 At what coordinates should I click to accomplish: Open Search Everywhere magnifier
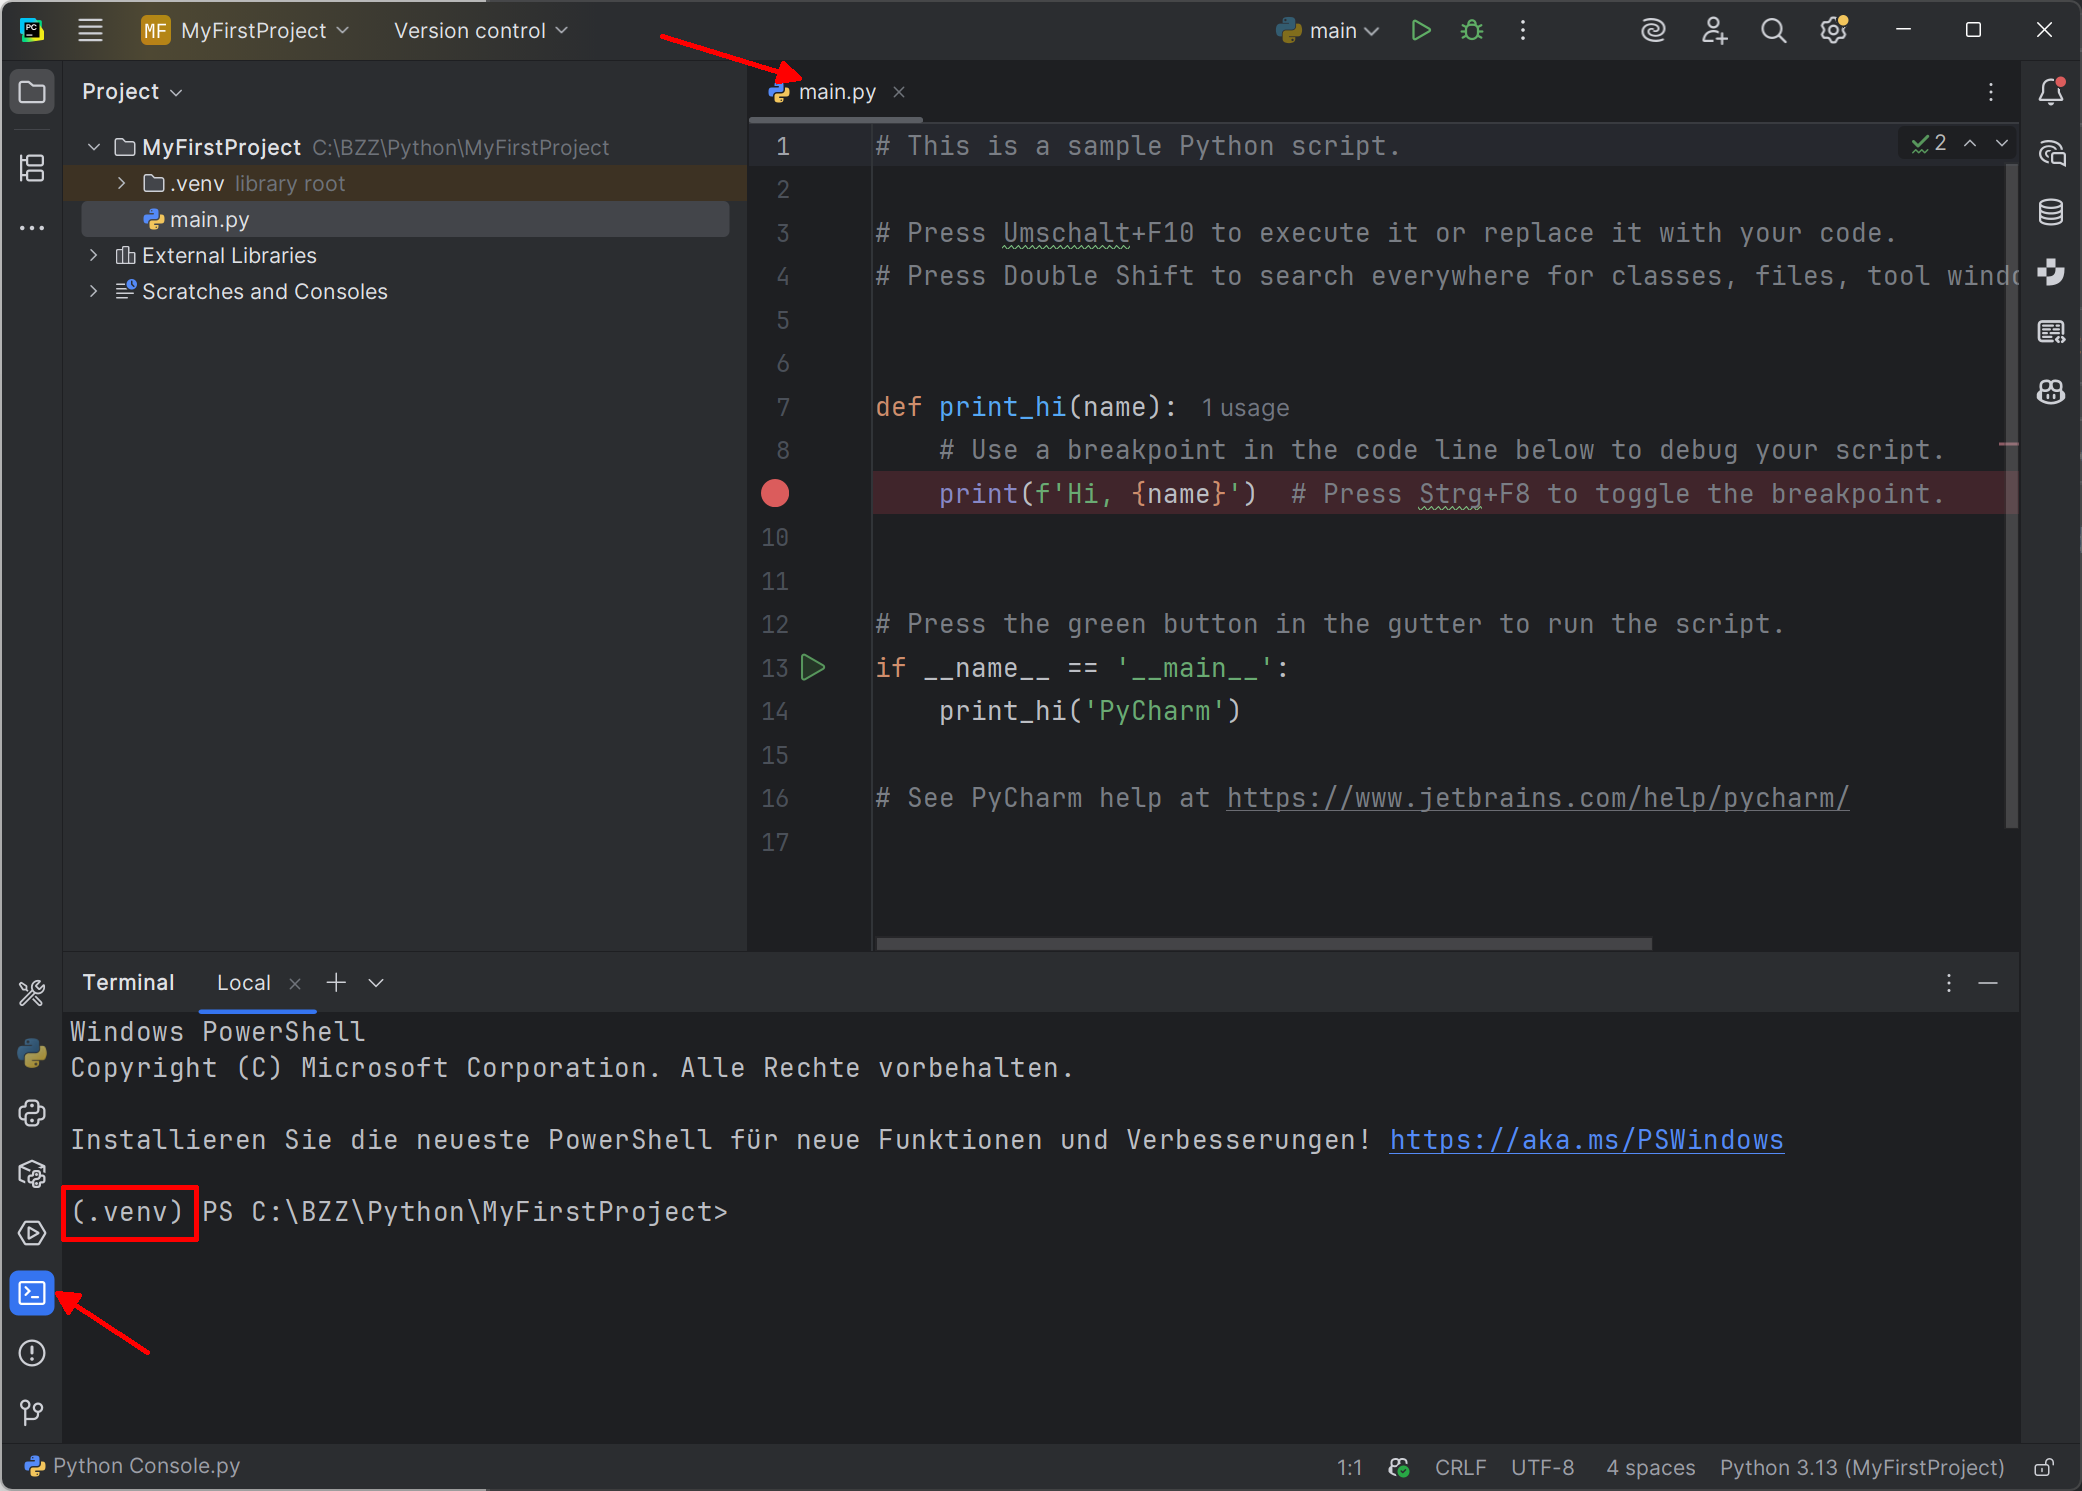coord(1773,30)
